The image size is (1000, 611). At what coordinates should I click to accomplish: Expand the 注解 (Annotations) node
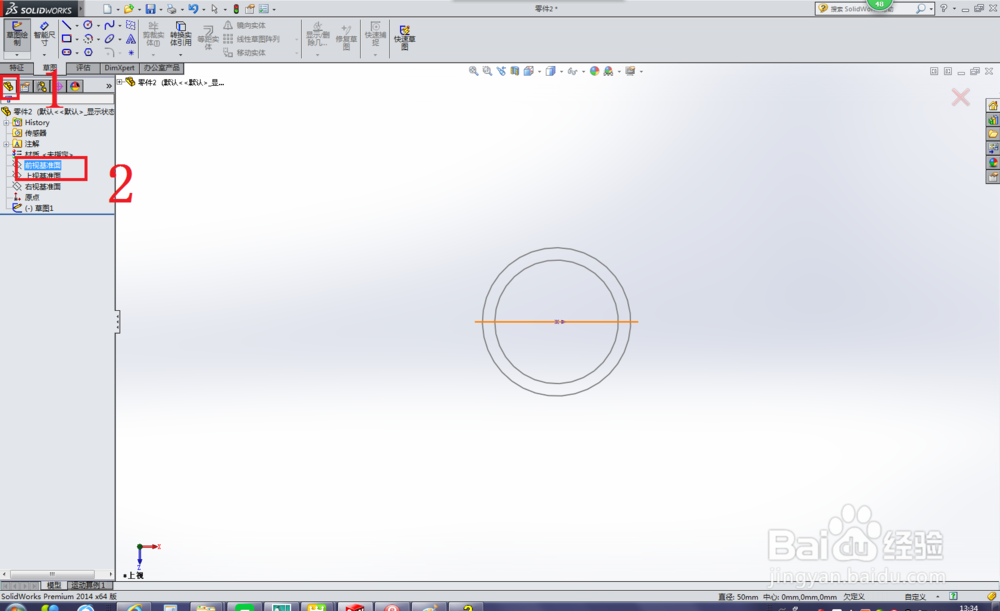pos(6,144)
